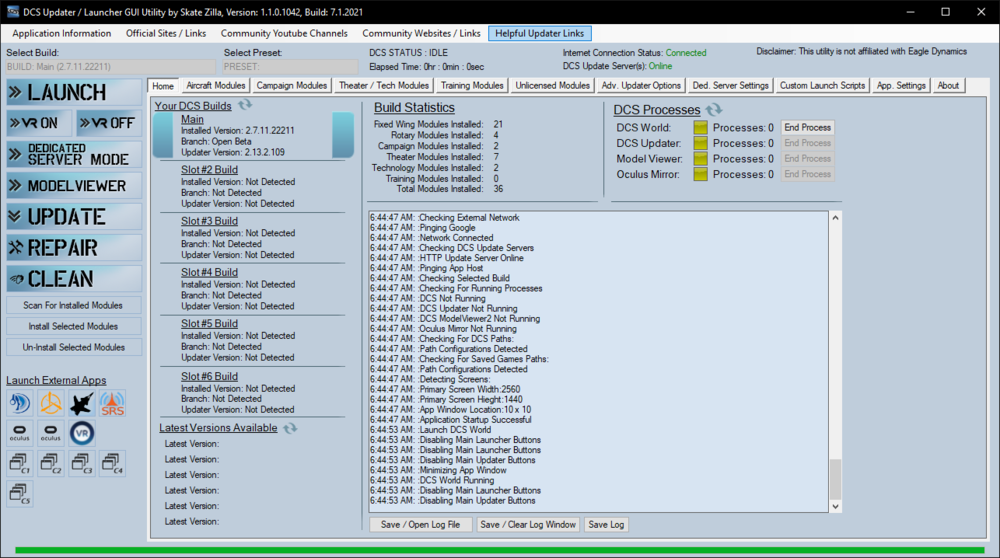1000x558 pixels.
Task: Refresh the Your DCS Builds list
Action: point(245,105)
